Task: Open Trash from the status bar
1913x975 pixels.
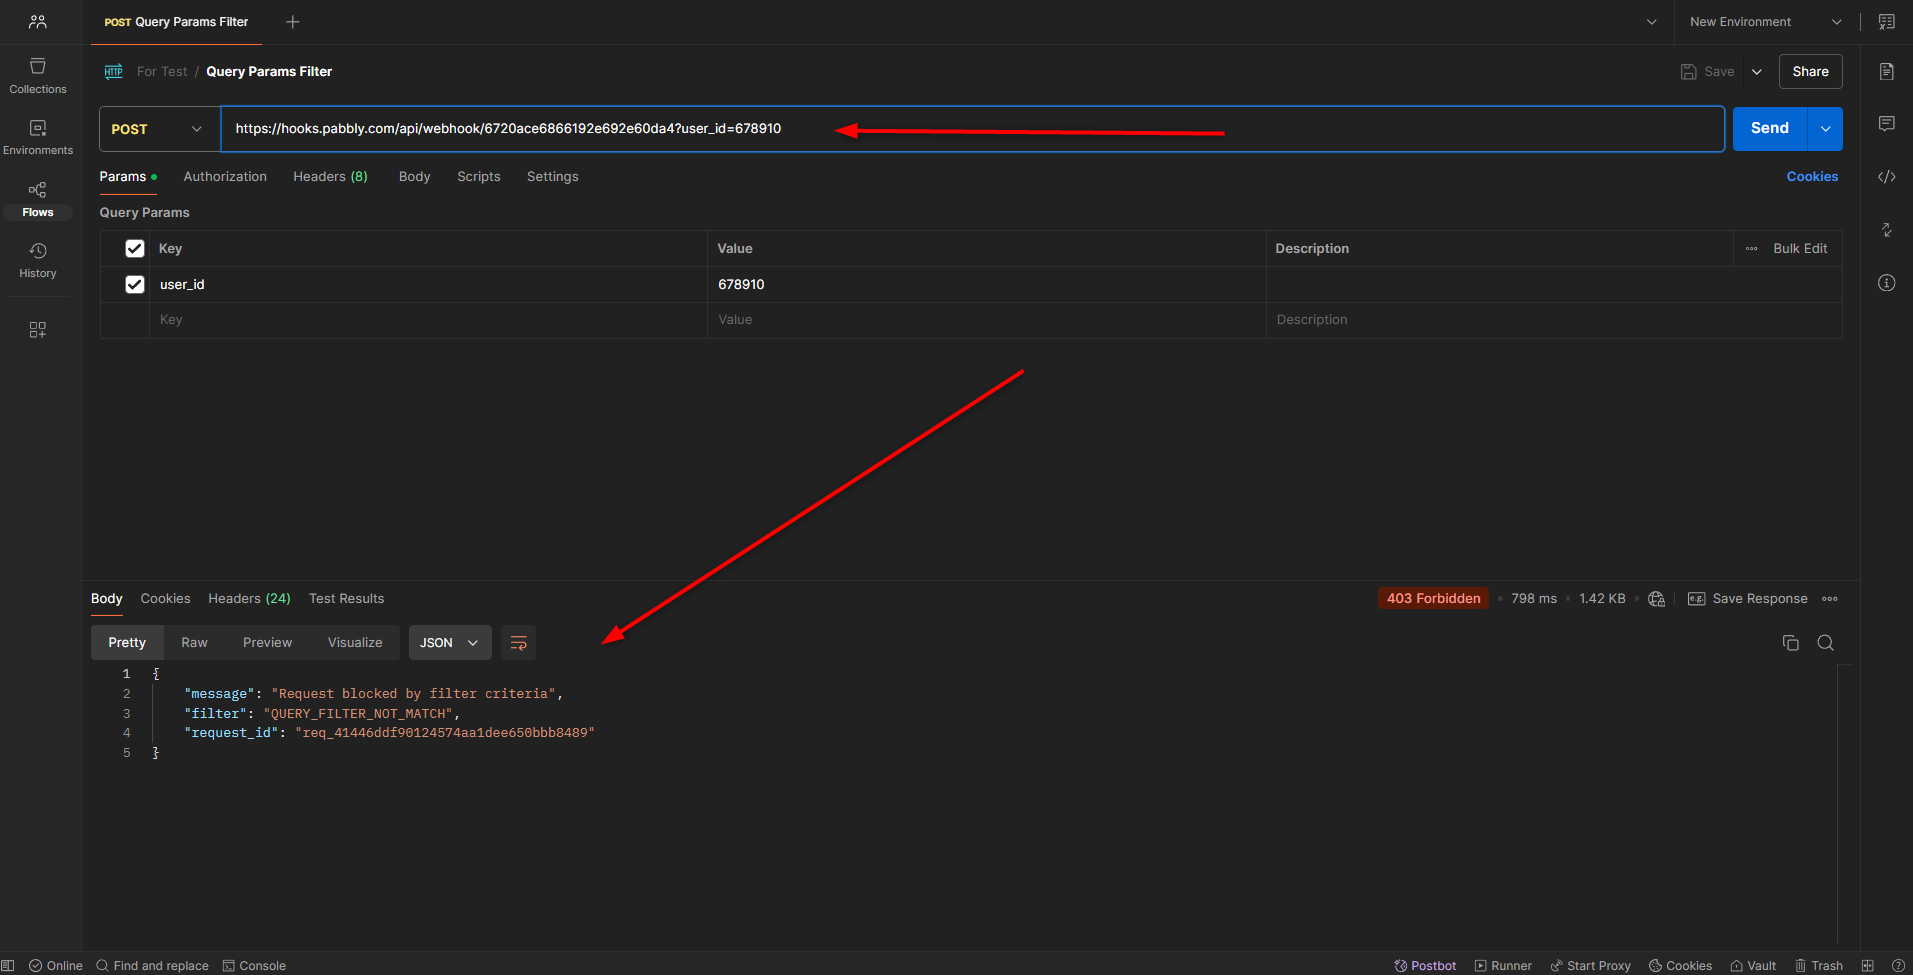Action: coord(1819,965)
